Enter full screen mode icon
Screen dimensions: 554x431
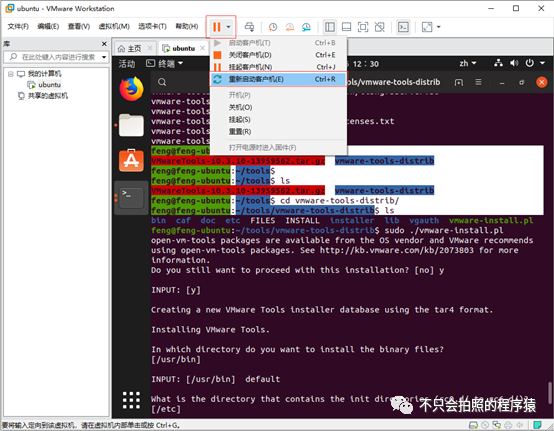coord(363,27)
